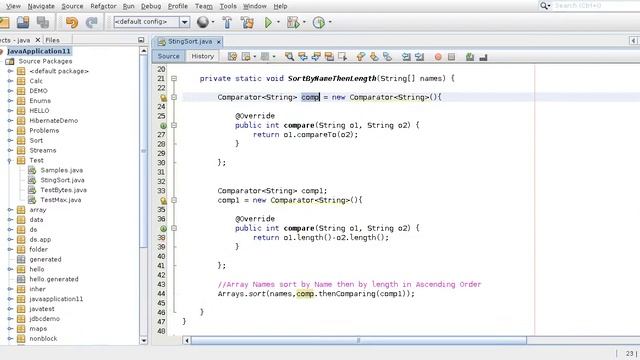Click the search magnifier icon at the top right
640x360 pixels.
544,6
